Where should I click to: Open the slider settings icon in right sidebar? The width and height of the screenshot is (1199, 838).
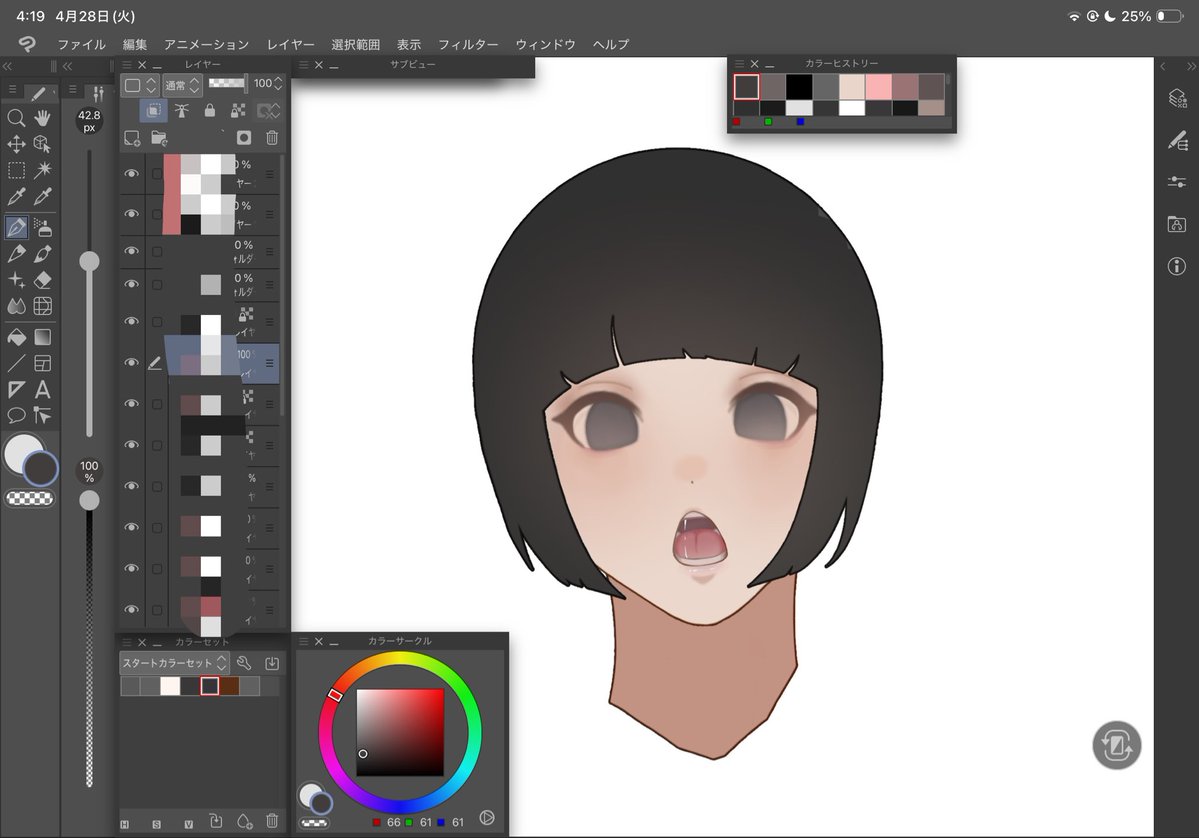[1177, 182]
